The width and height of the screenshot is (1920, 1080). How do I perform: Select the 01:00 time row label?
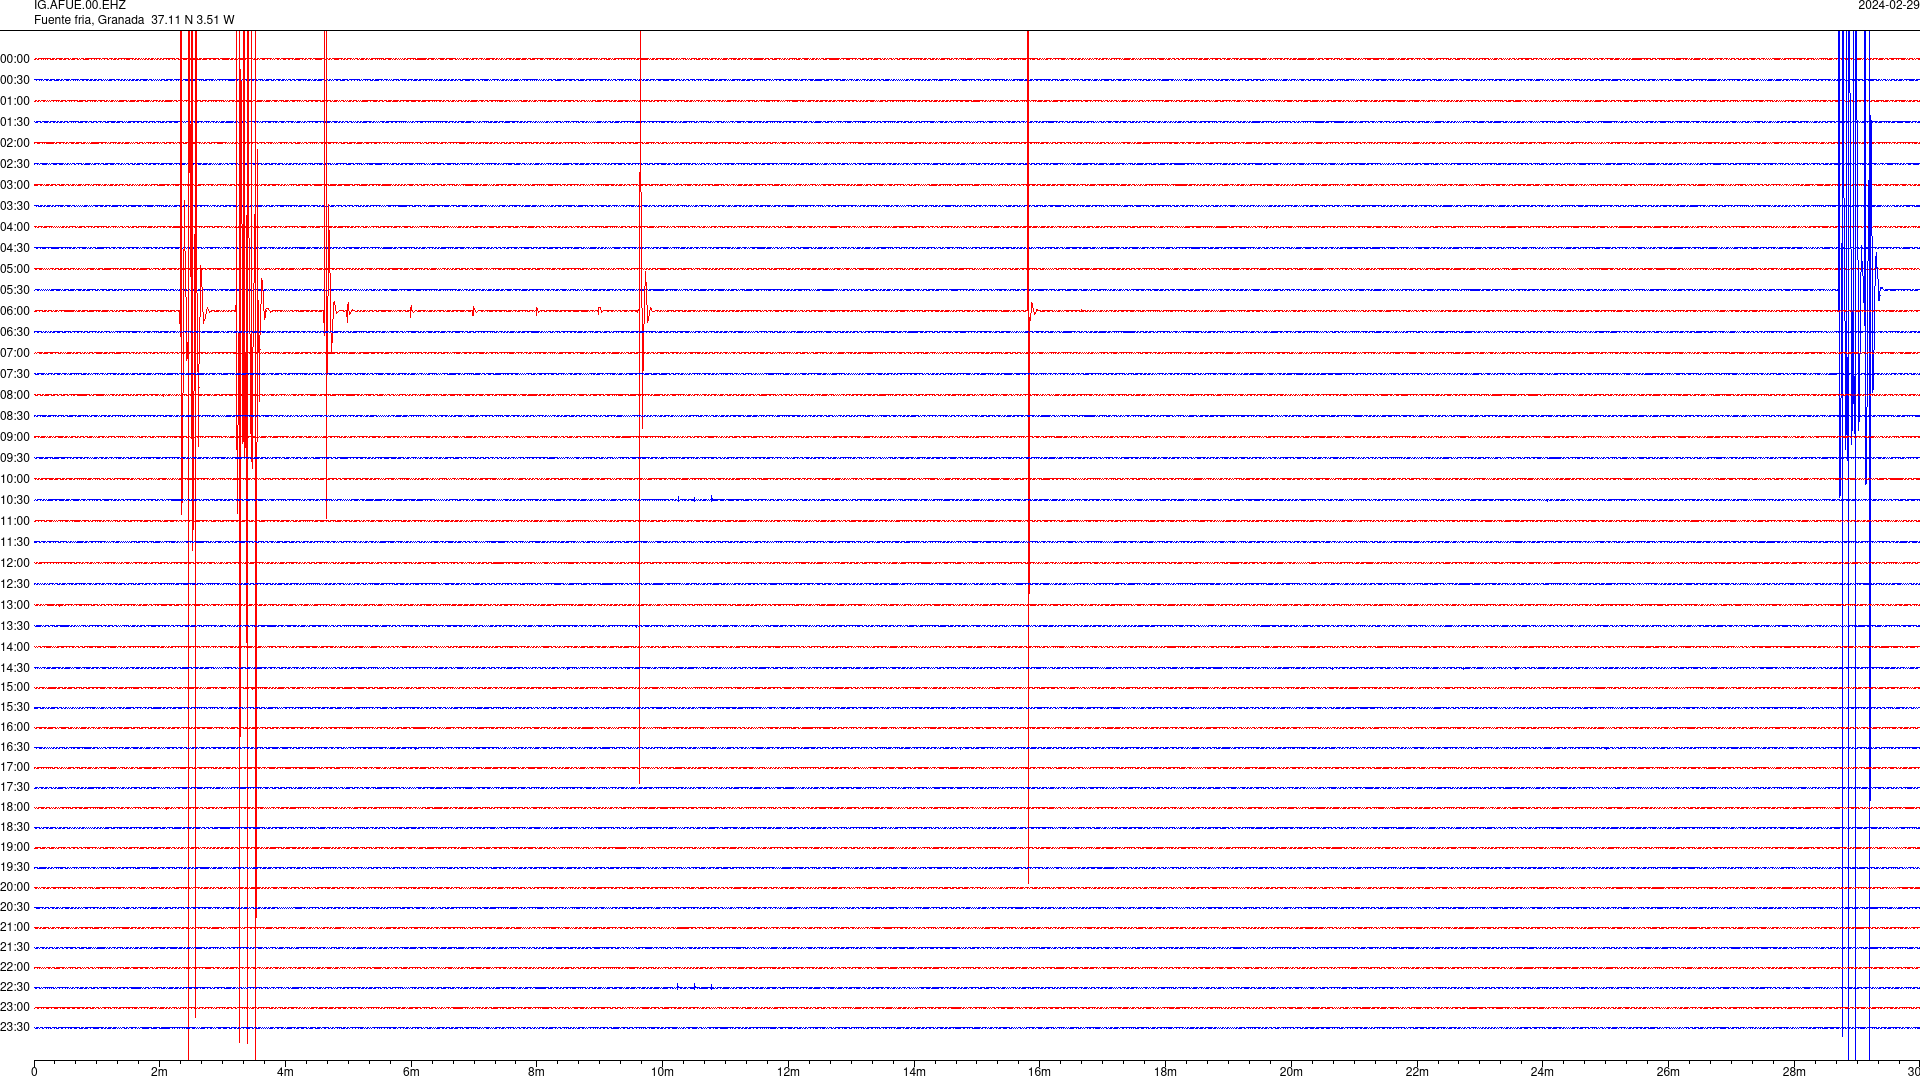(15, 101)
